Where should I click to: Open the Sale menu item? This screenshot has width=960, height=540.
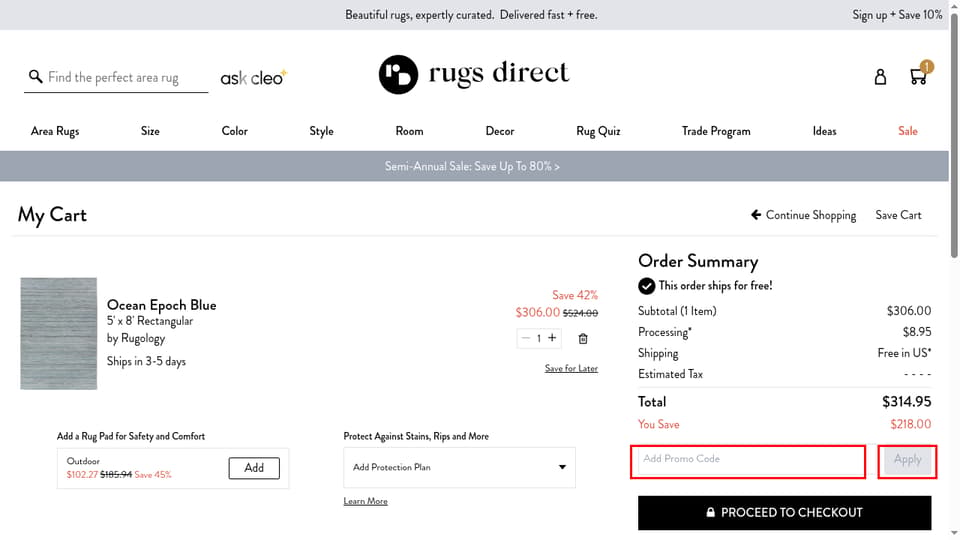tap(907, 131)
